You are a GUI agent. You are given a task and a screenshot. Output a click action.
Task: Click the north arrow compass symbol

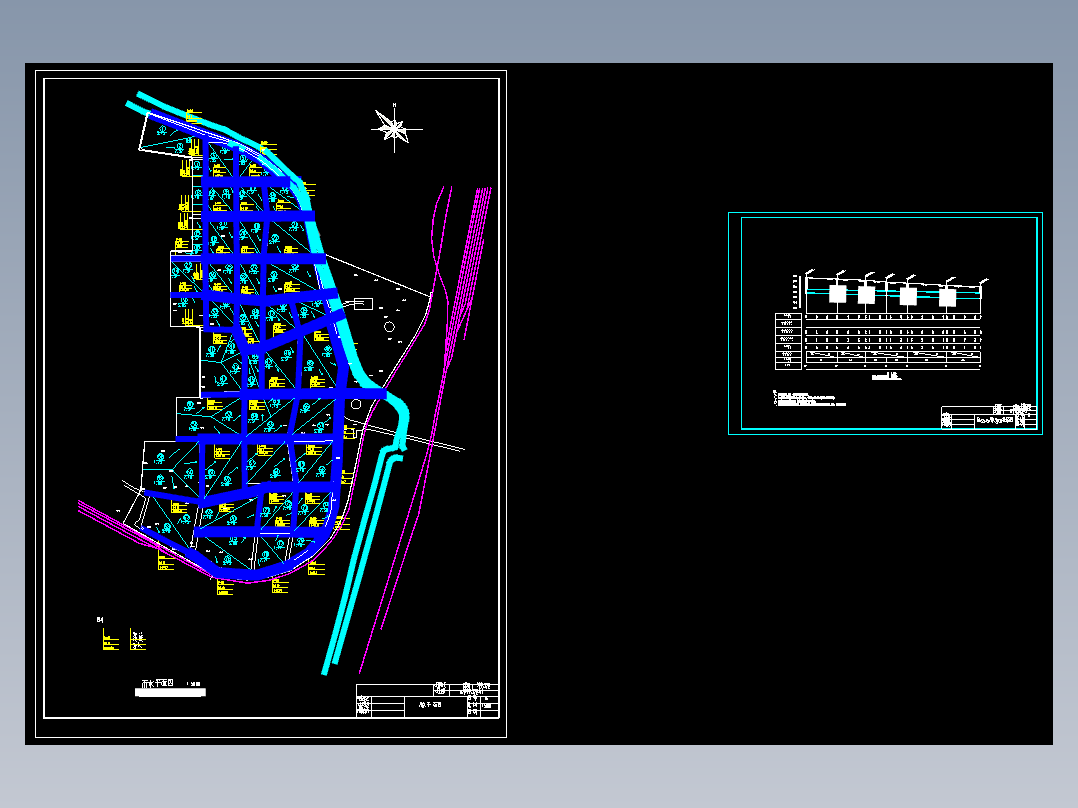[x=395, y=128]
